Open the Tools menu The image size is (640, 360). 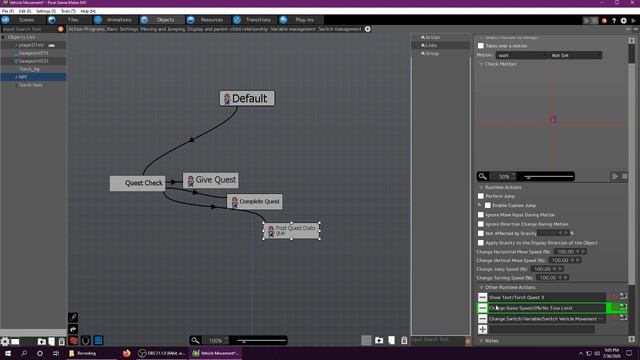click(x=68, y=11)
